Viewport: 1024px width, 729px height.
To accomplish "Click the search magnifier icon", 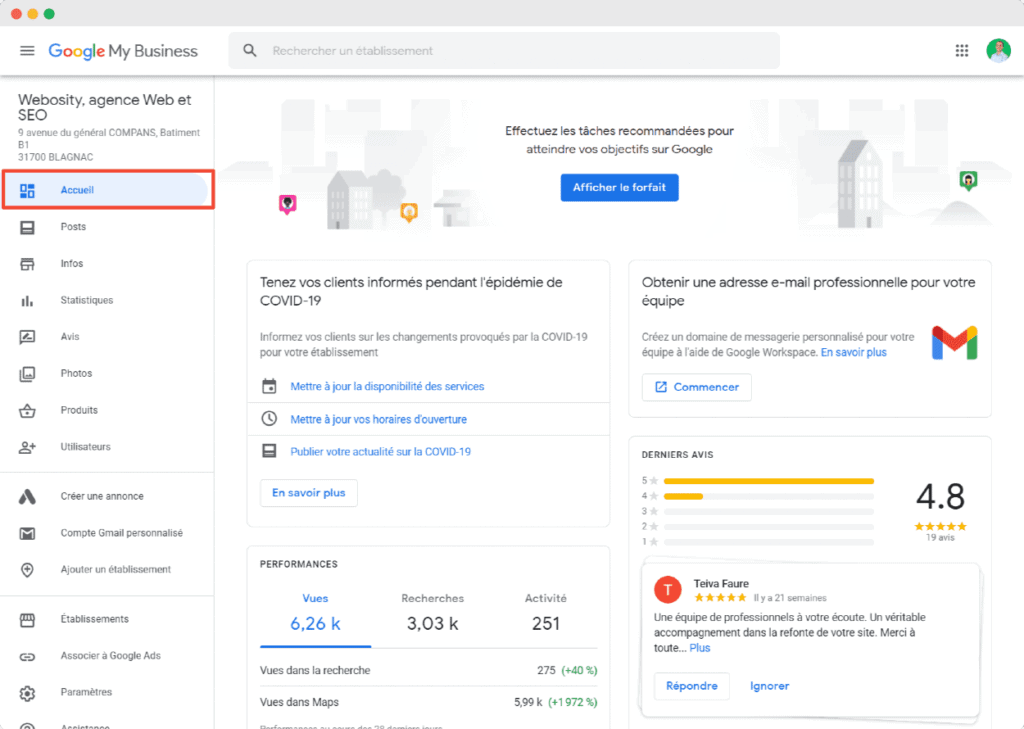I will pos(249,50).
